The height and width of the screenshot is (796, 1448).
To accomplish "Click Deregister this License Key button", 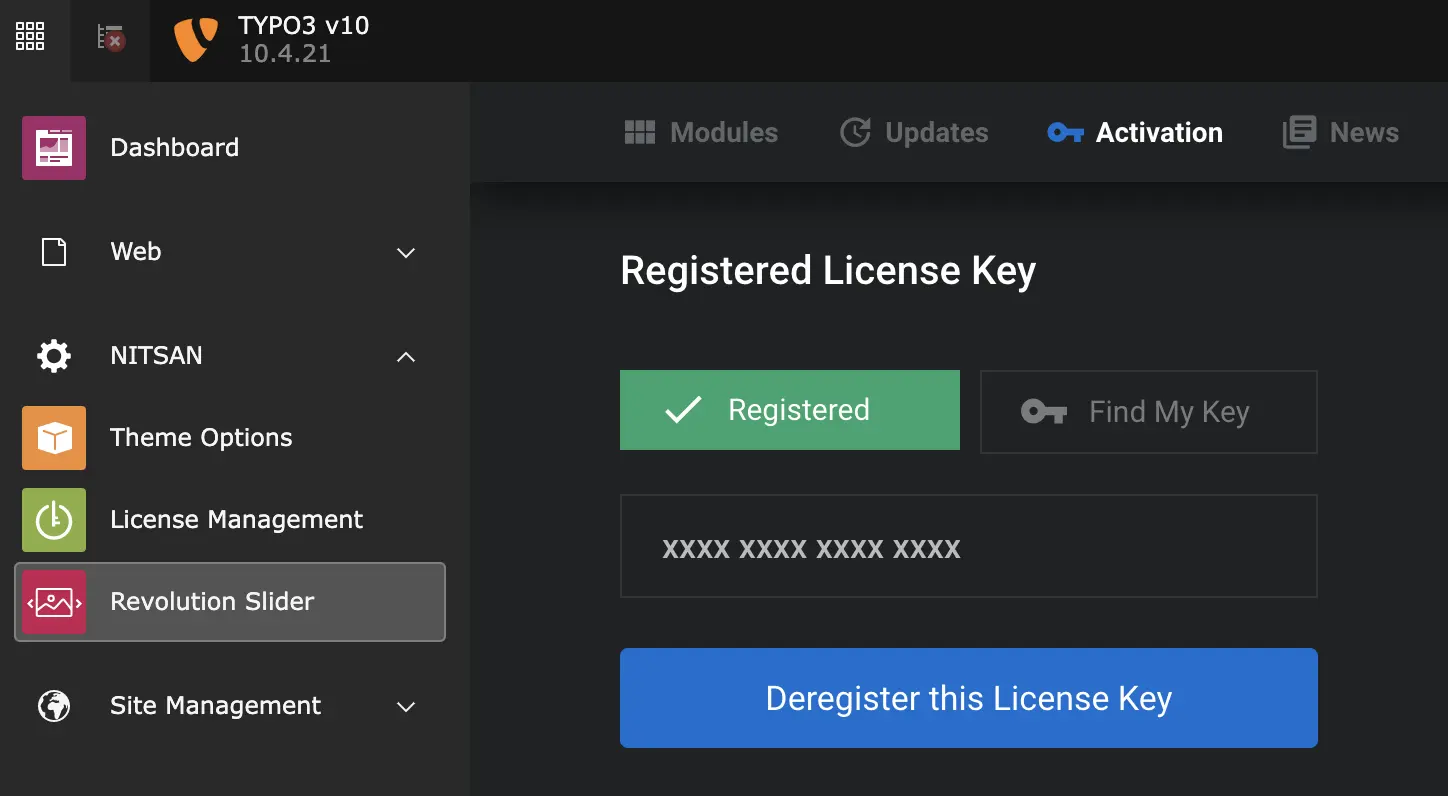I will click(x=969, y=698).
